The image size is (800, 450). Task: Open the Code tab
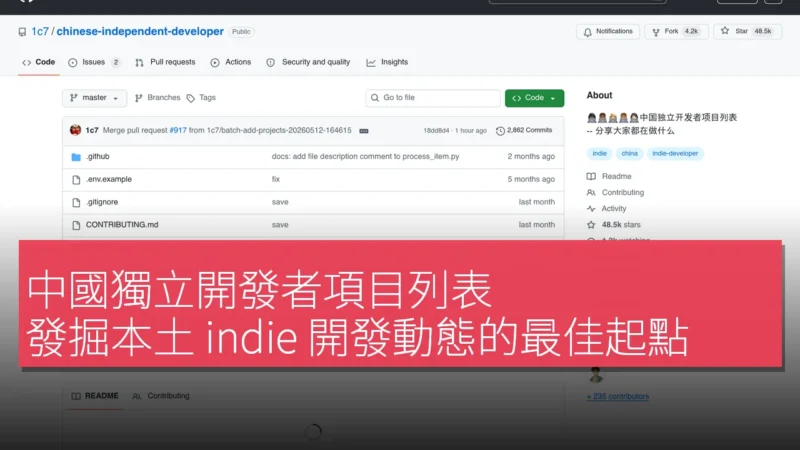point(39,62)
